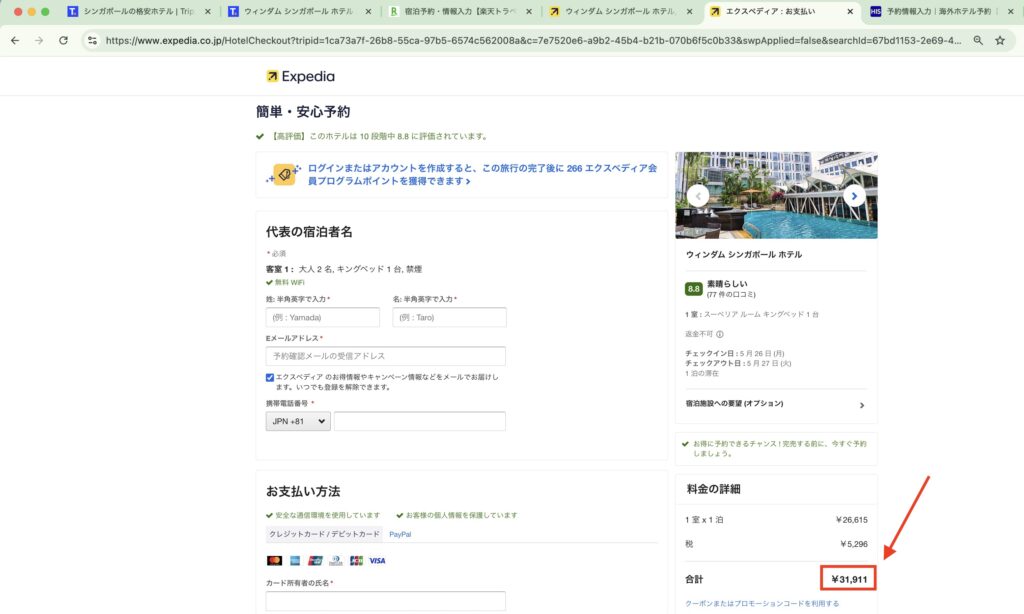Click the browser forward arrow
The height and width of the screenshot is (614, 1024).
tap(39, 40)
